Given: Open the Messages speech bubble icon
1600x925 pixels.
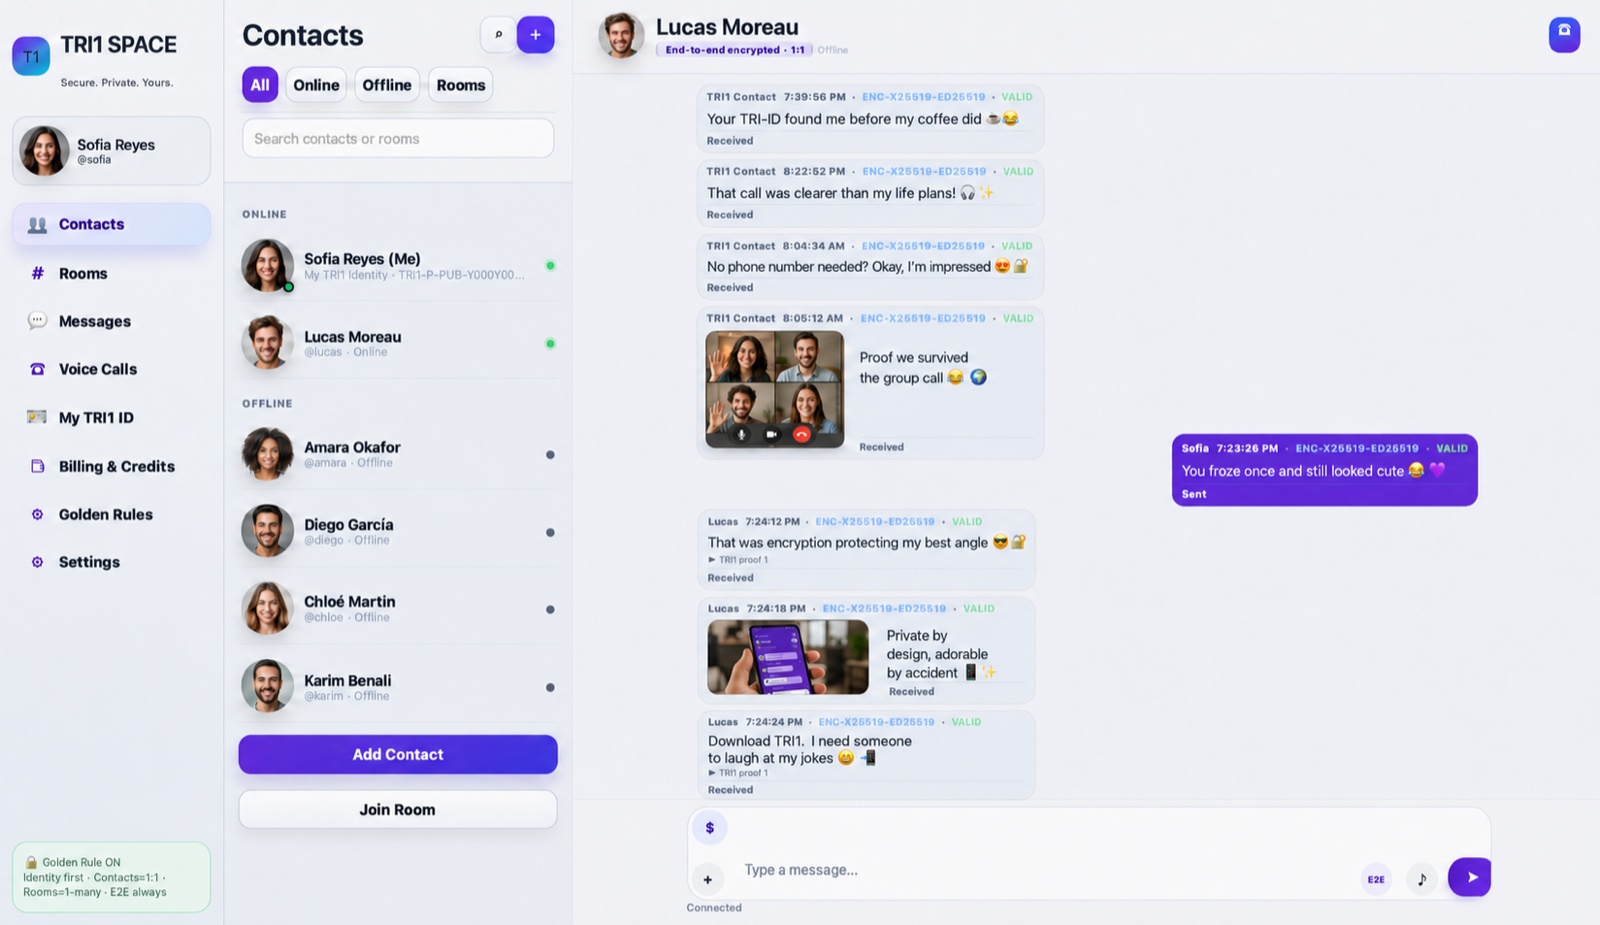Looking at the screenshot, I should coord(37,321).
